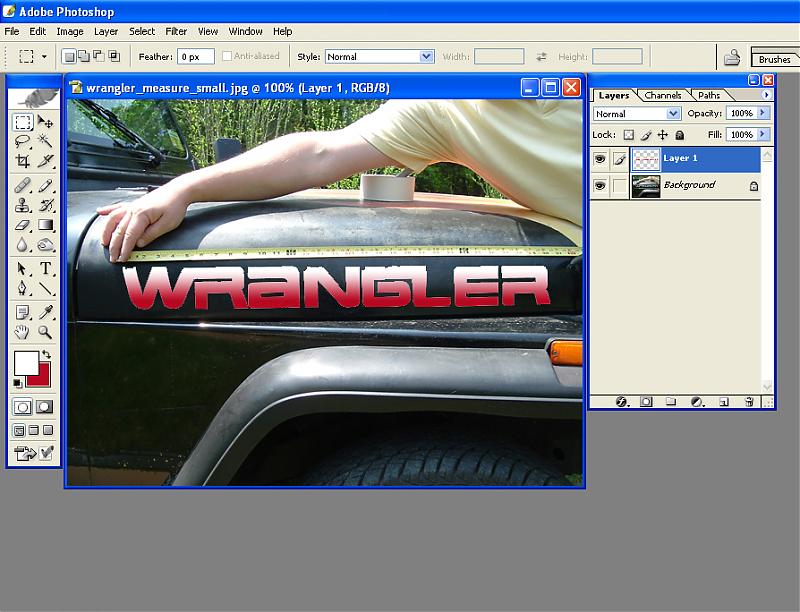Screen dimensions: 800x612
Task: Open the Window menu
Action: [245, 32]
